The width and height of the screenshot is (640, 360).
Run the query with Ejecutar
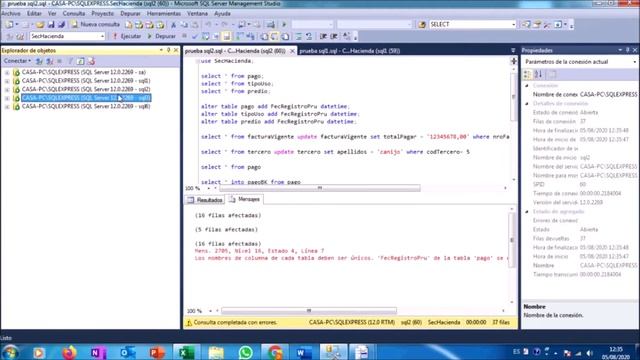pyautogui.click(x=127, y=36)
